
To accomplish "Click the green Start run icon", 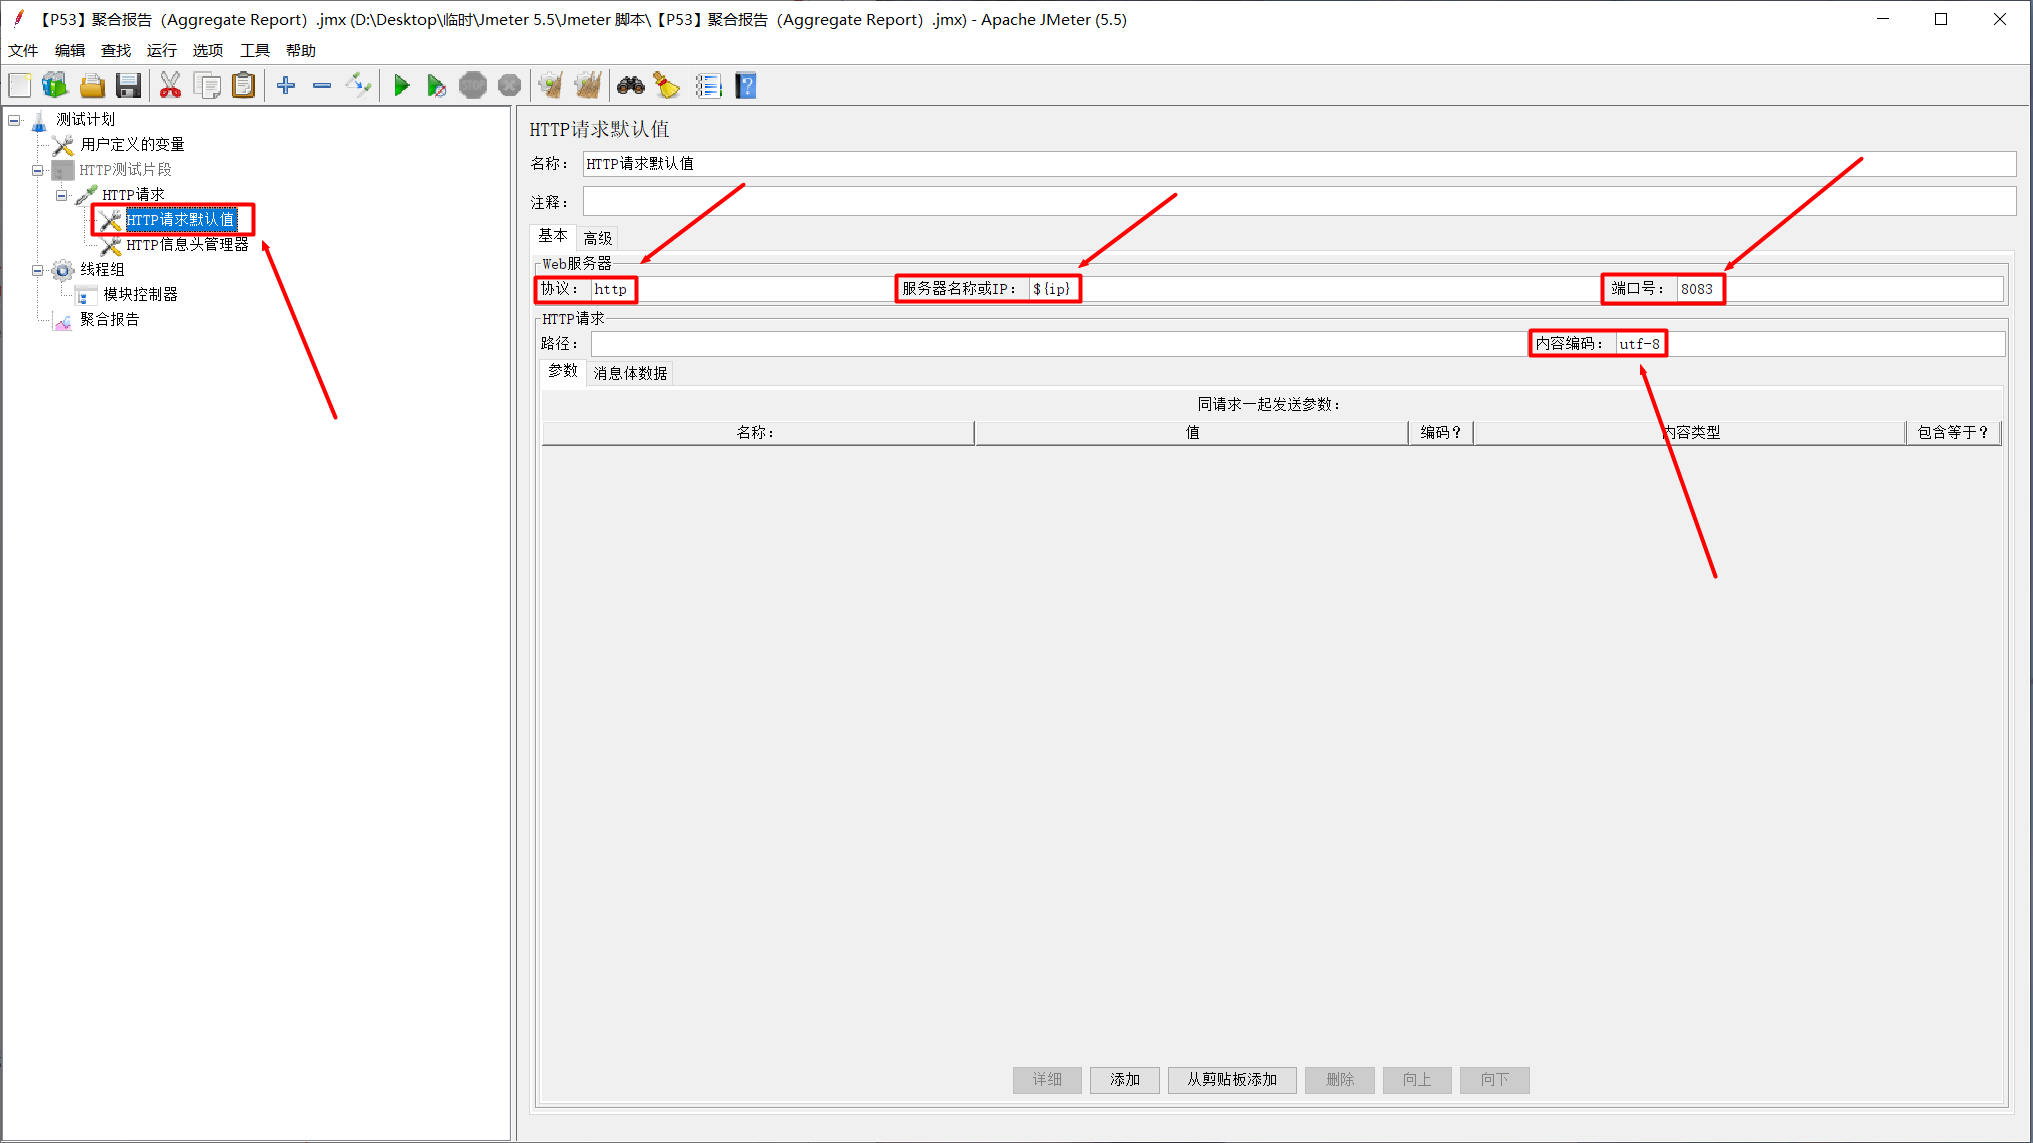I will pyautogui.click(x=401, y=86).
